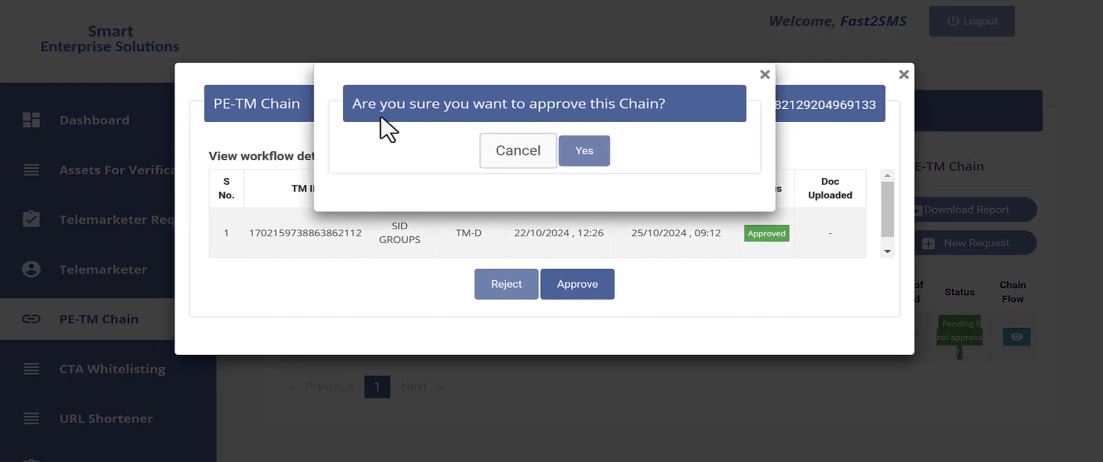Click the Reject button in workflow
This screenshot has width=1103, height=462.
(x=506, y=284)
